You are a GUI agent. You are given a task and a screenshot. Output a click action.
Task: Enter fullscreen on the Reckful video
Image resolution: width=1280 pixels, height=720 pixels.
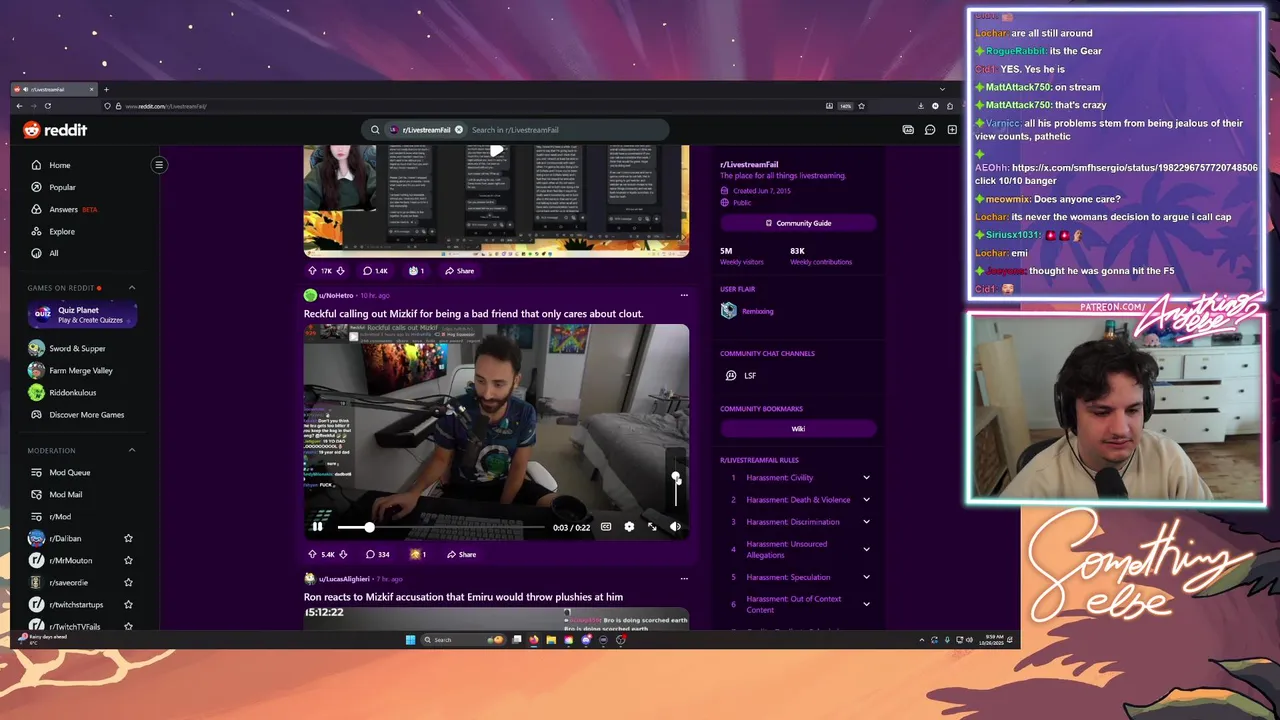pyautogui.click(x=652, y=527)
